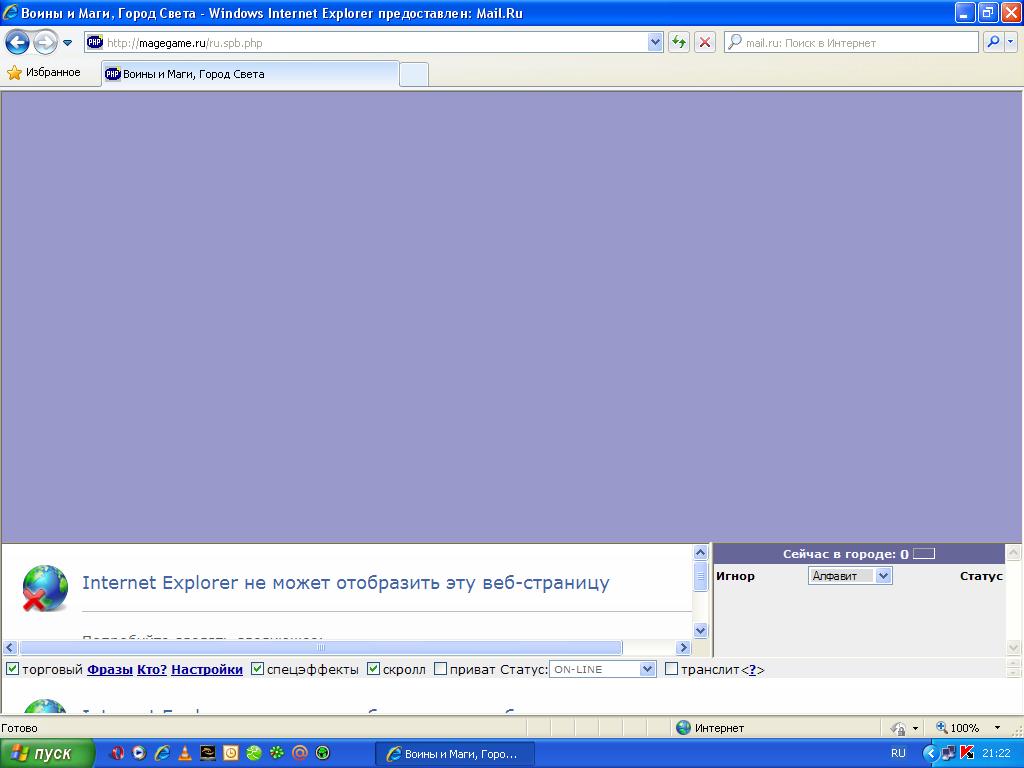Expand the address bar history dropdown
This screenshot has width=1024, height=768.
click(x=655, y=42)
